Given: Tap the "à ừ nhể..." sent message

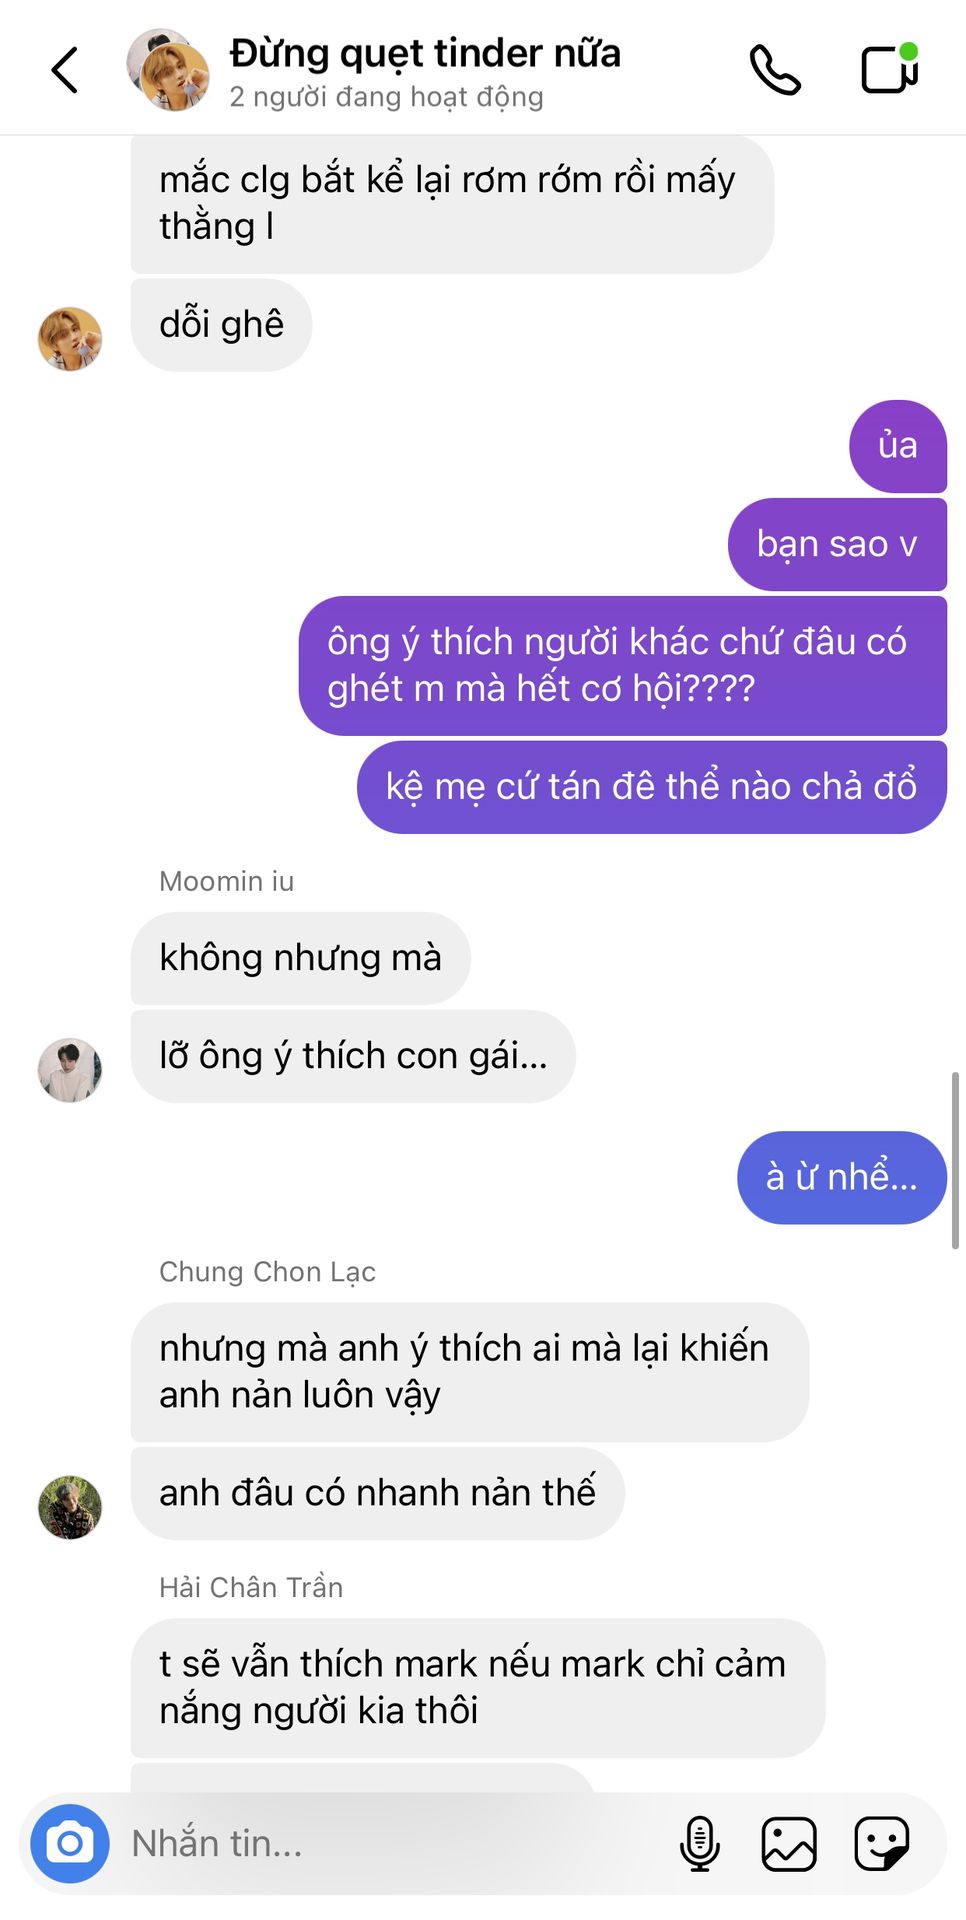Looking at the screenshot, I should (842, 1177).
